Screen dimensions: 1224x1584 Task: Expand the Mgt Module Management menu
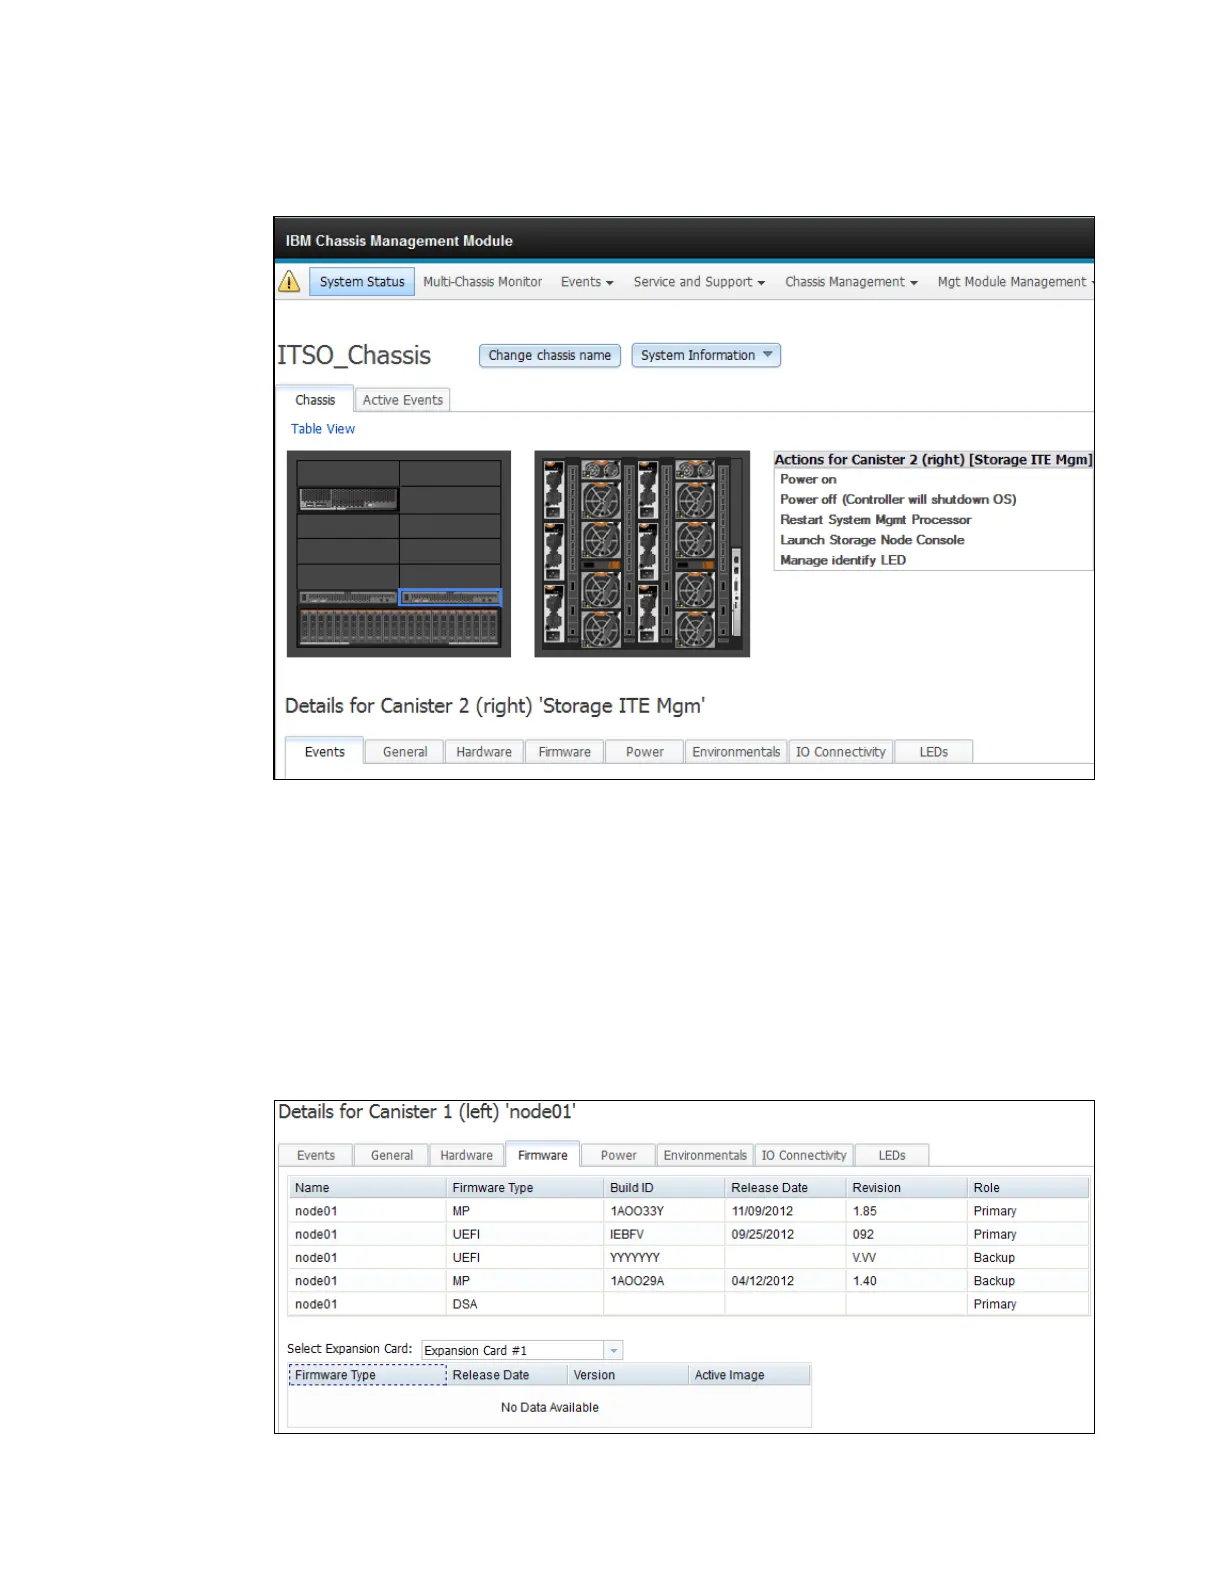click(x=1015, y=282)
